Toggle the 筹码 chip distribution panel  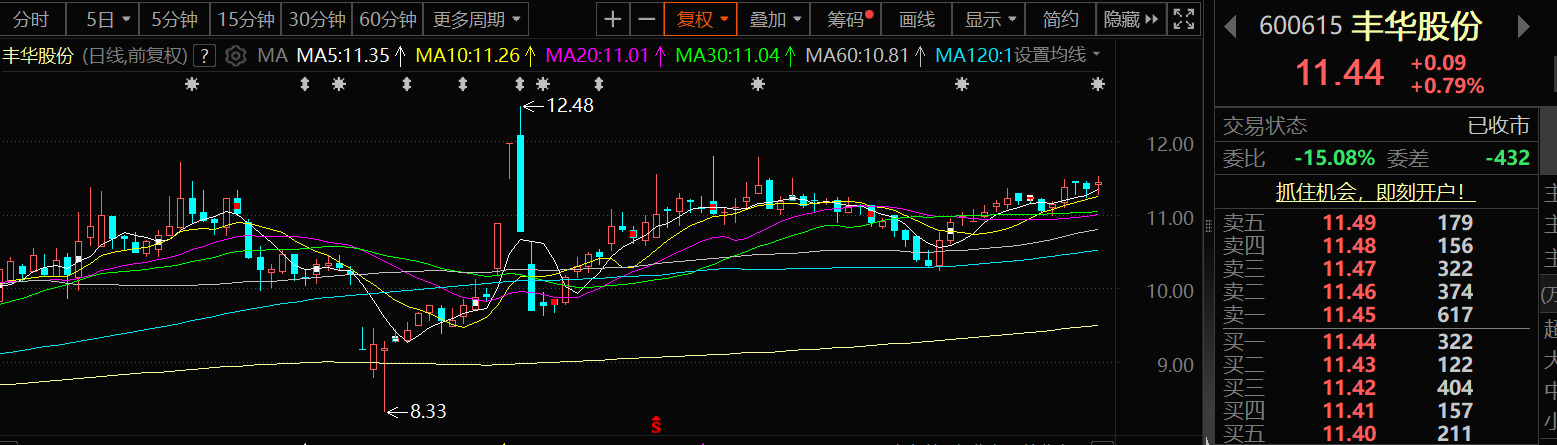tap(850, 19)
